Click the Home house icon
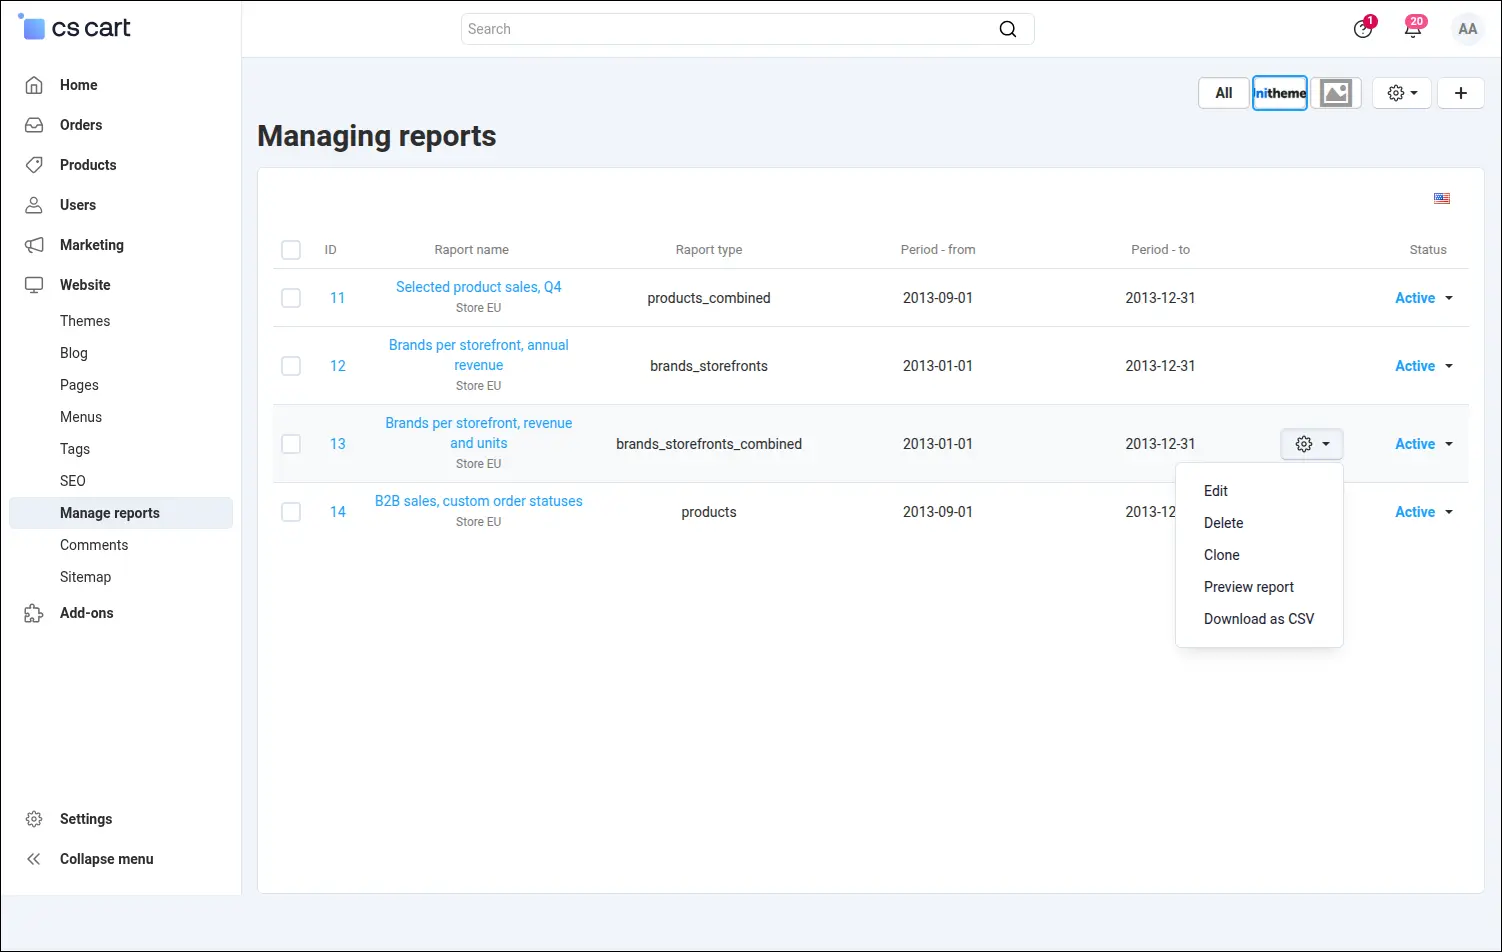The image size is (1502, 952). click(34, 85)
